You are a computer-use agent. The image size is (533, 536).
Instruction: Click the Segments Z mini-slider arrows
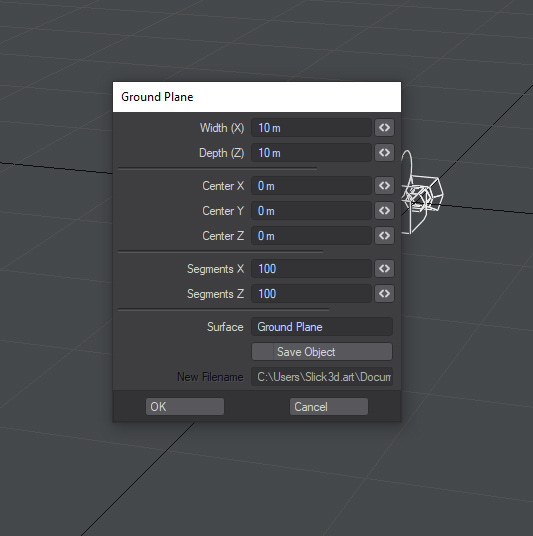384,293
